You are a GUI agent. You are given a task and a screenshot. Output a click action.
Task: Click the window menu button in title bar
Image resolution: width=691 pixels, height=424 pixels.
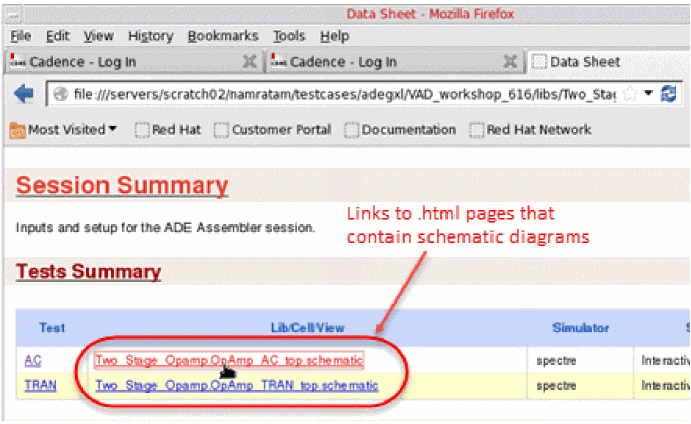click(x=14, y=16)
